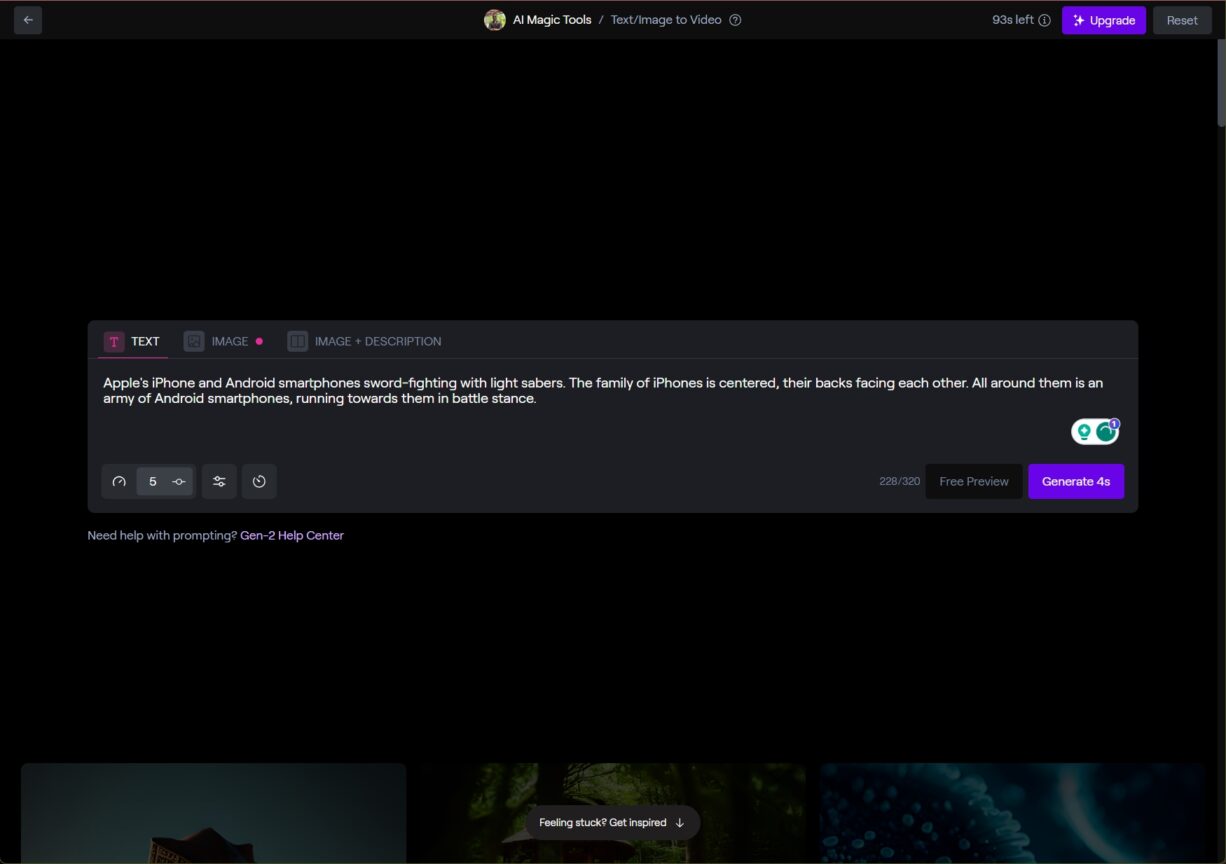
Task: Click the AI Magic Tools avatar icon
Action: coord(494,20)
